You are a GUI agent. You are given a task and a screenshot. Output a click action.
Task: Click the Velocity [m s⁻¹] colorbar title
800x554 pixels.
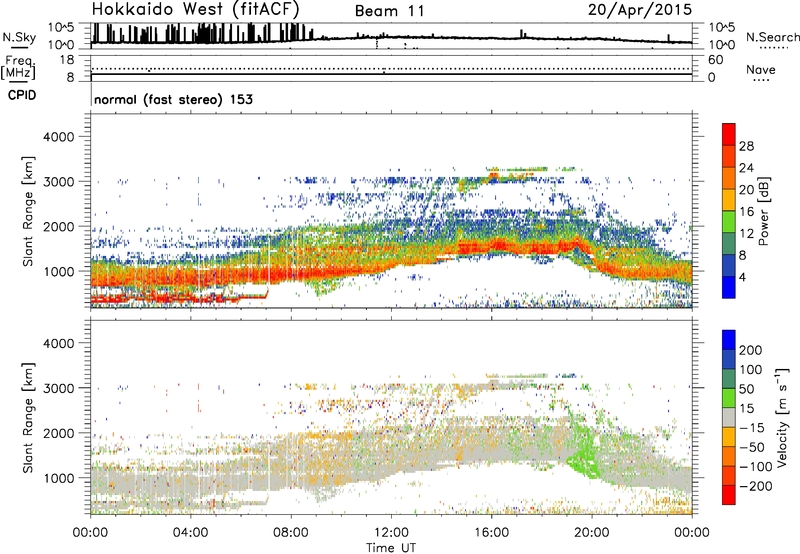(x=782, y=417)
